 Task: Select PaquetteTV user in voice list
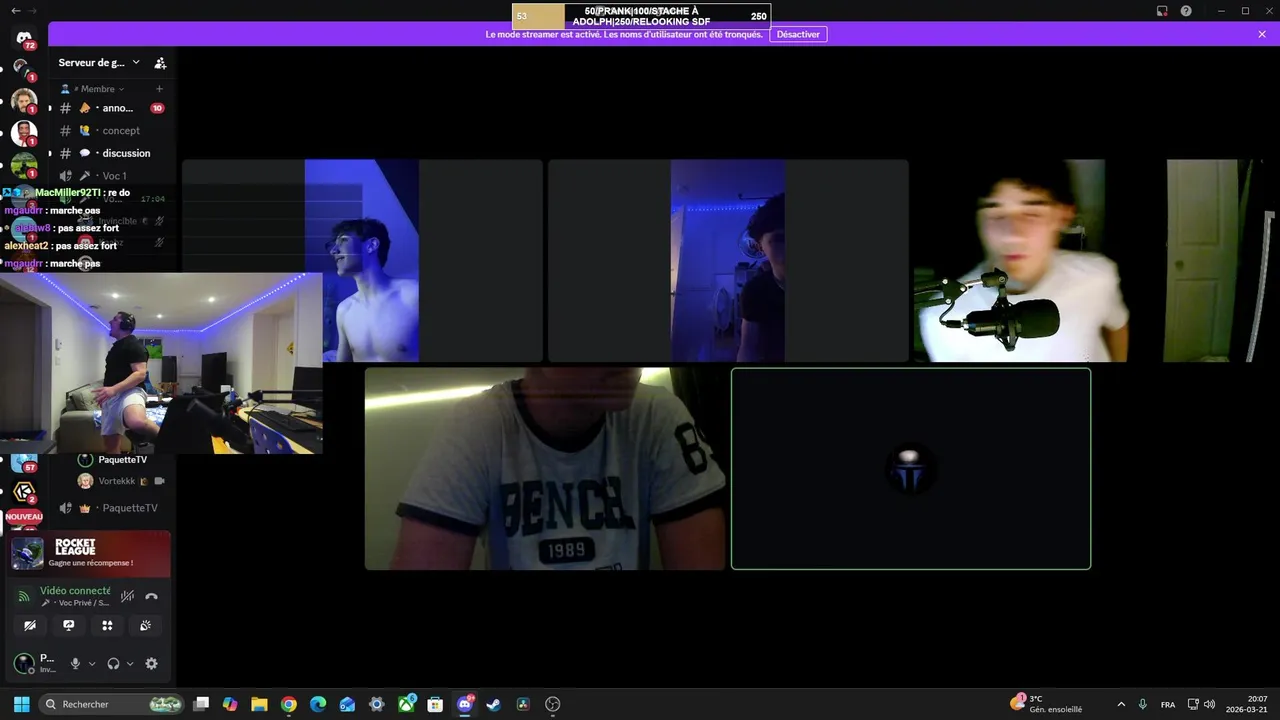tap(115, 460)
